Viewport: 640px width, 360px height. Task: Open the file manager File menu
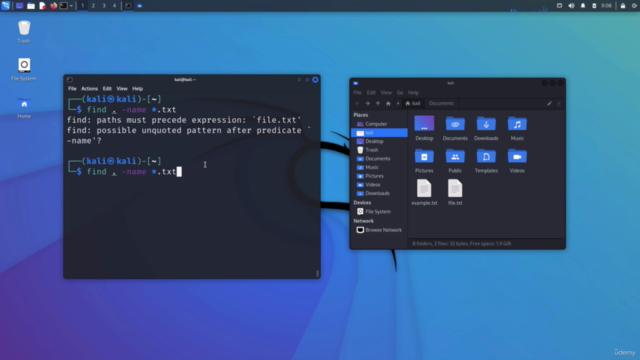click(x=358, y=93)
